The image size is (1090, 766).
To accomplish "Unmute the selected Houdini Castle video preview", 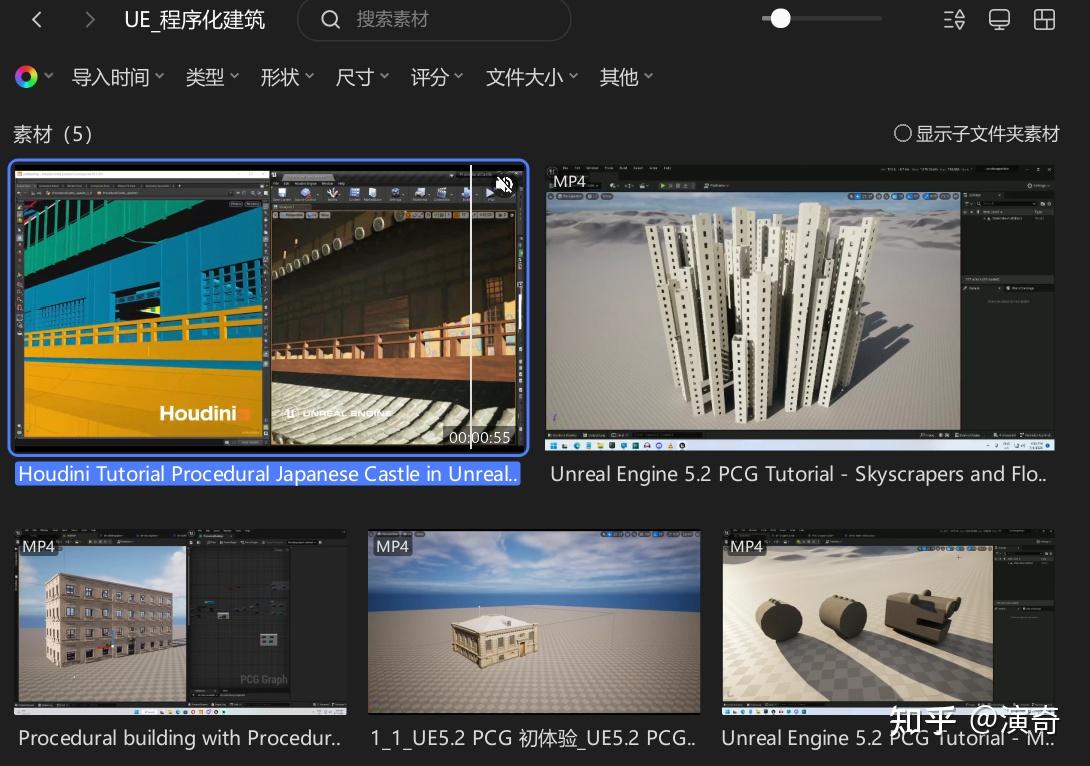I will 505,184.
